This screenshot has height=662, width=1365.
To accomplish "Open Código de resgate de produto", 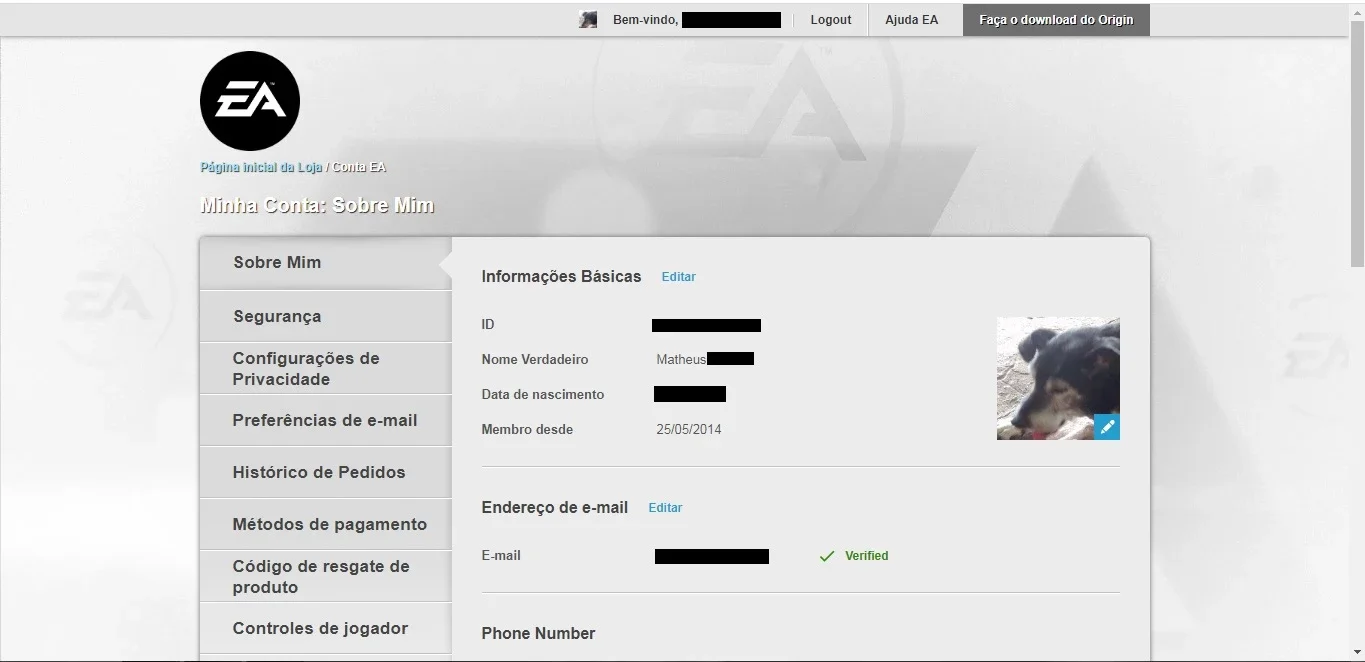I will (326, 576).
